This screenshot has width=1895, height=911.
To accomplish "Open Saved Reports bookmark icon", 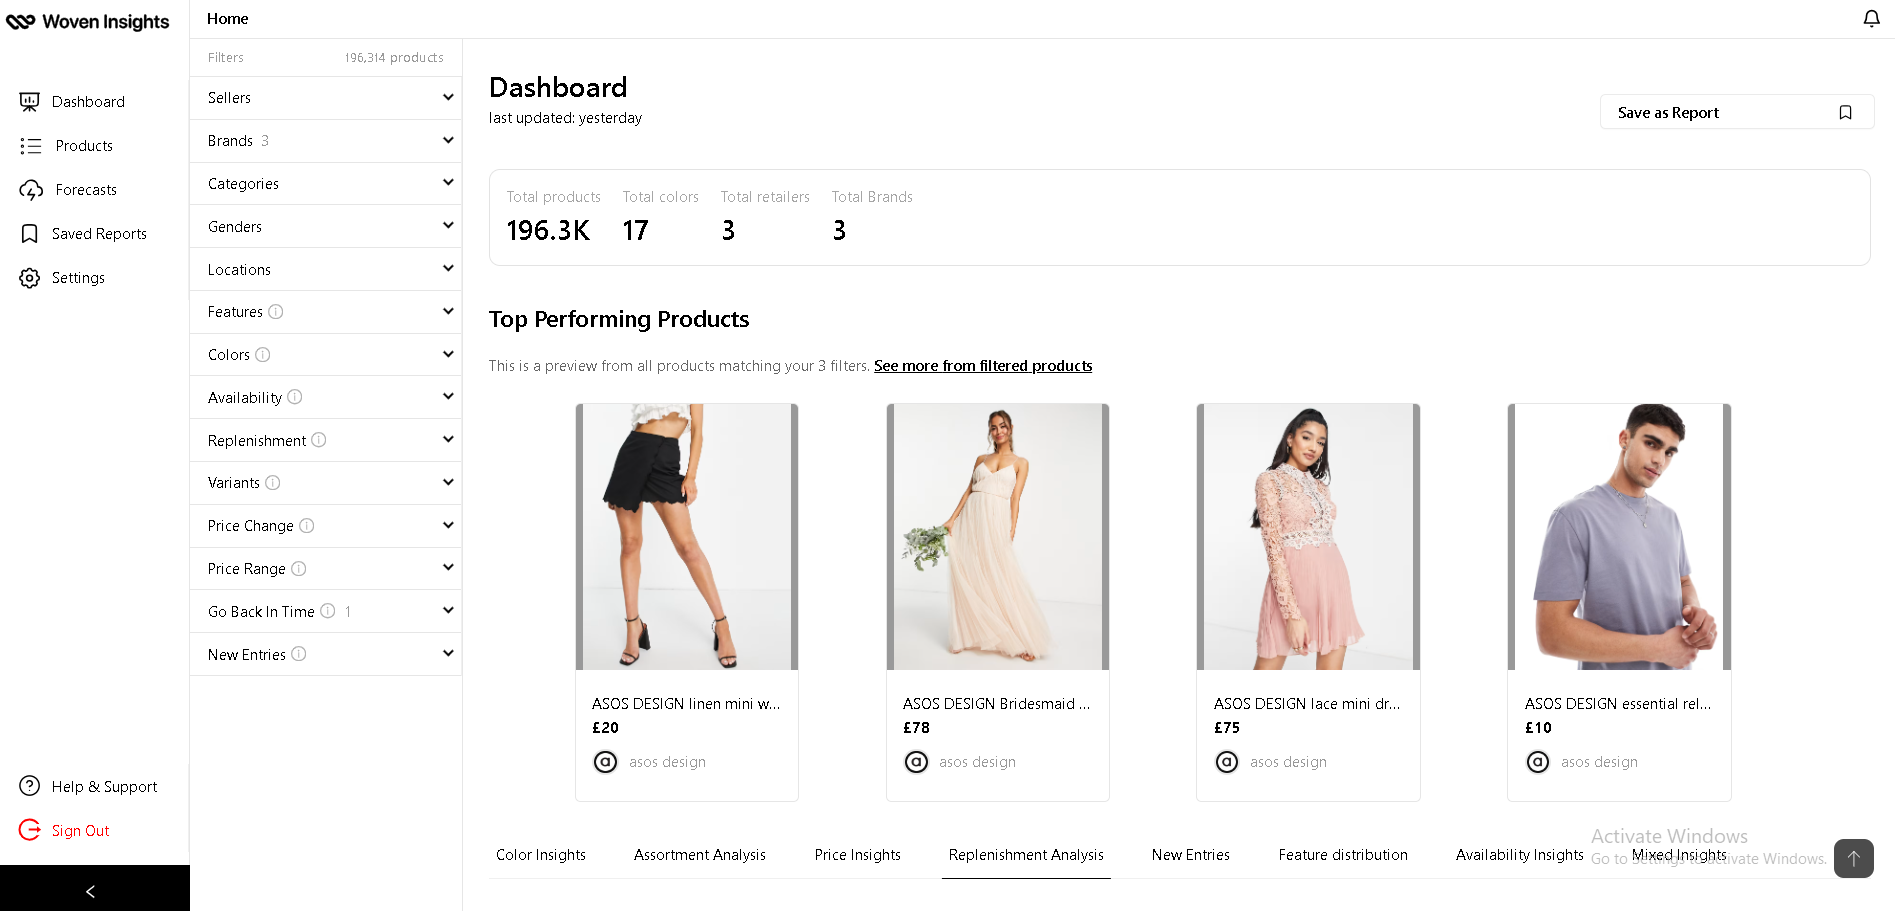I will click(x=30, y=234).
